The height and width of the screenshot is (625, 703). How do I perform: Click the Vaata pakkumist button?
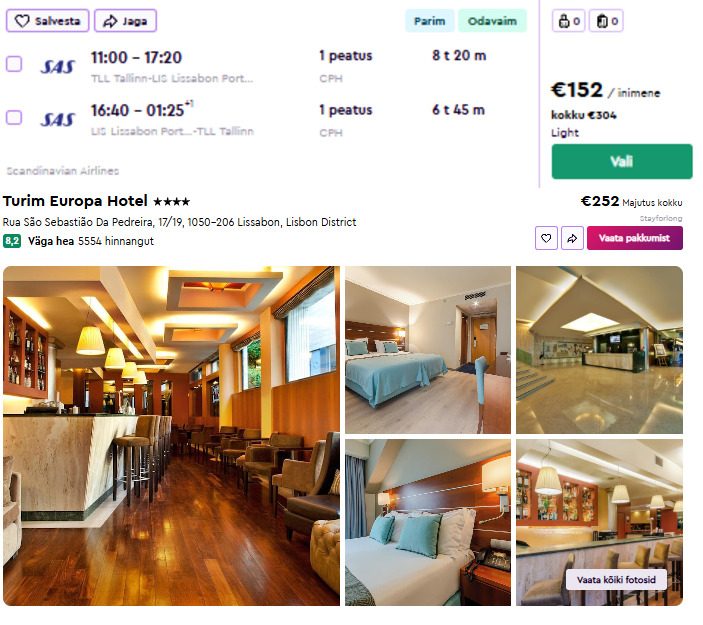click(634, 238)
